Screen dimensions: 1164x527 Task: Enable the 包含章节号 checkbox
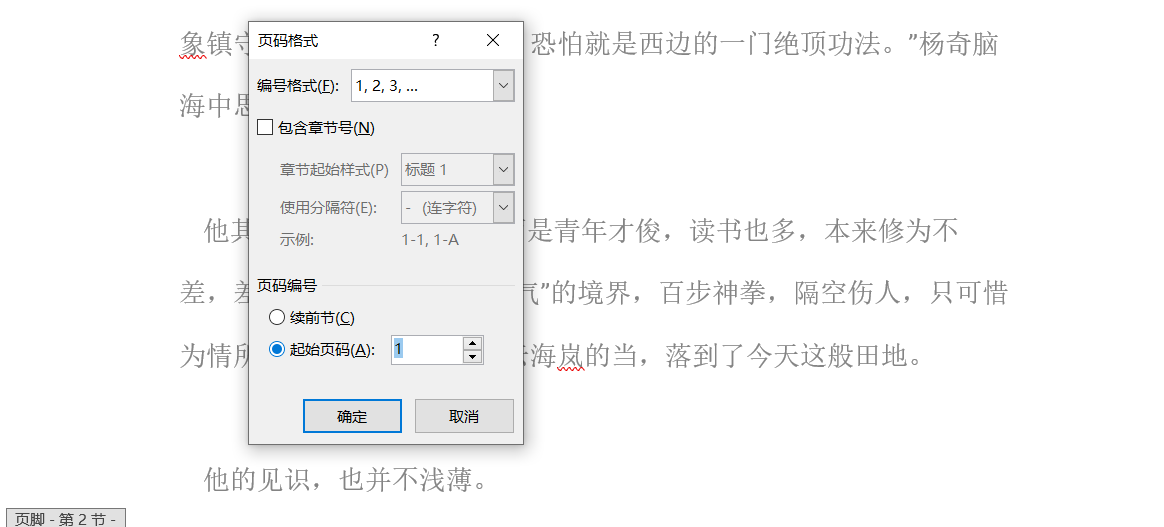coord(265,128)
